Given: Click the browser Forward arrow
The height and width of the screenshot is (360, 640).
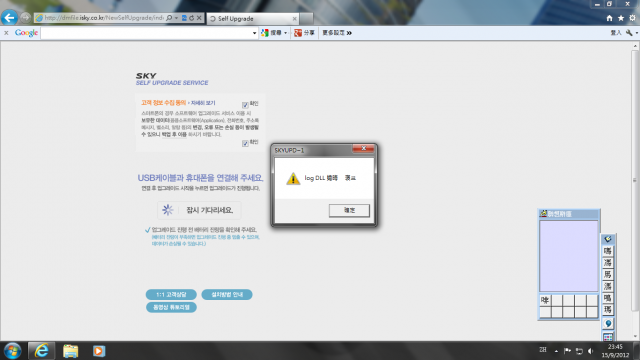Looking at the screenshot, I should tap(25, 18).
